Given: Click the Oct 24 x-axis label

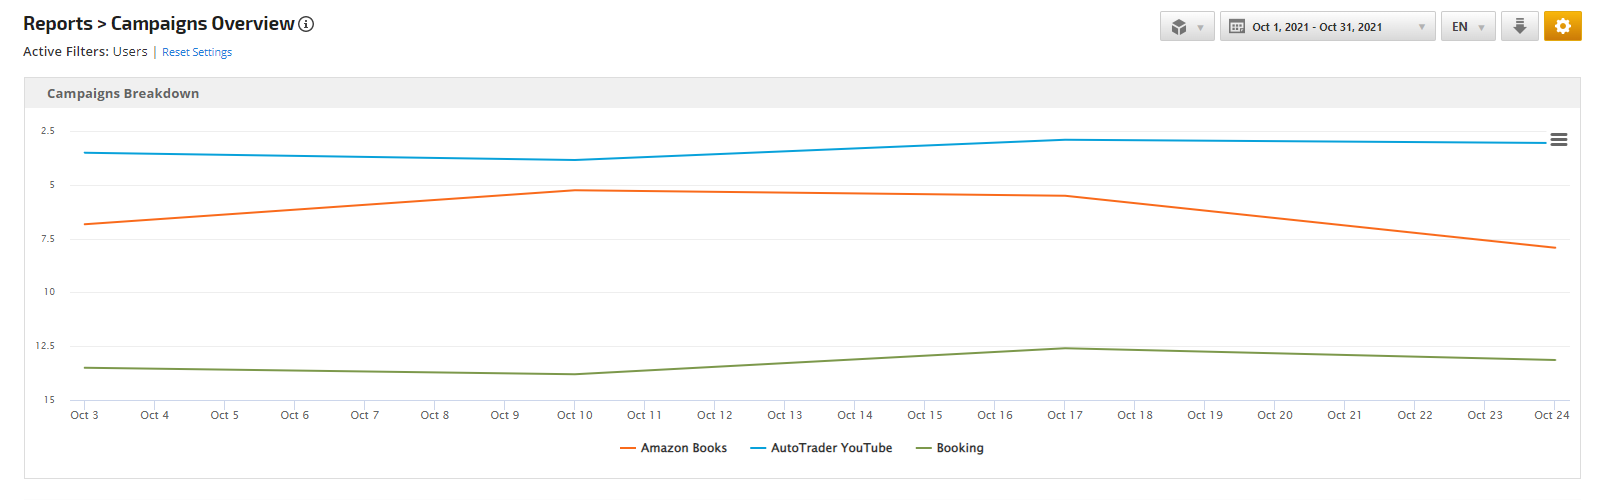Looking at the screenshot, I should [x=1551, y=415].
